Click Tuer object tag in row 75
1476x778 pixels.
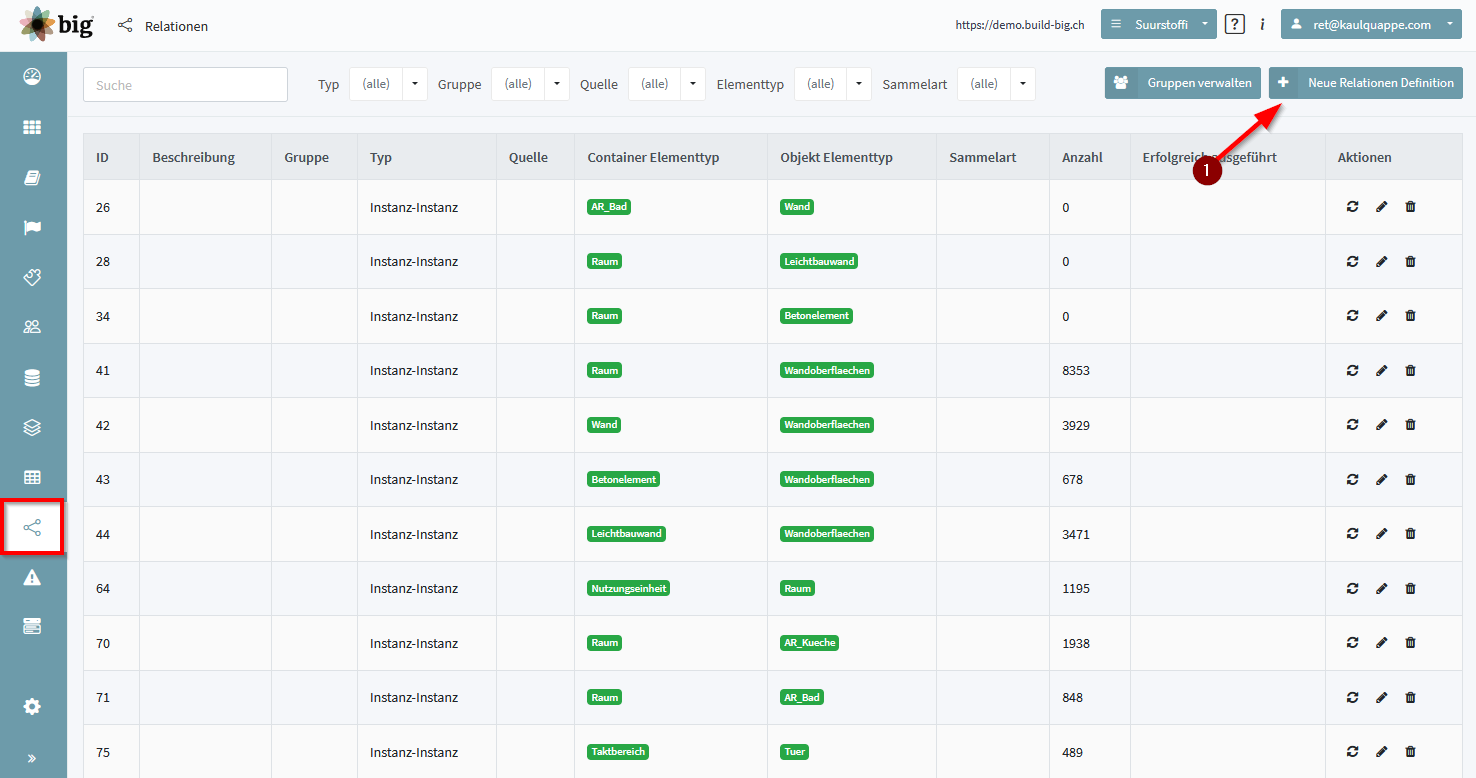[x=795, y=752]
